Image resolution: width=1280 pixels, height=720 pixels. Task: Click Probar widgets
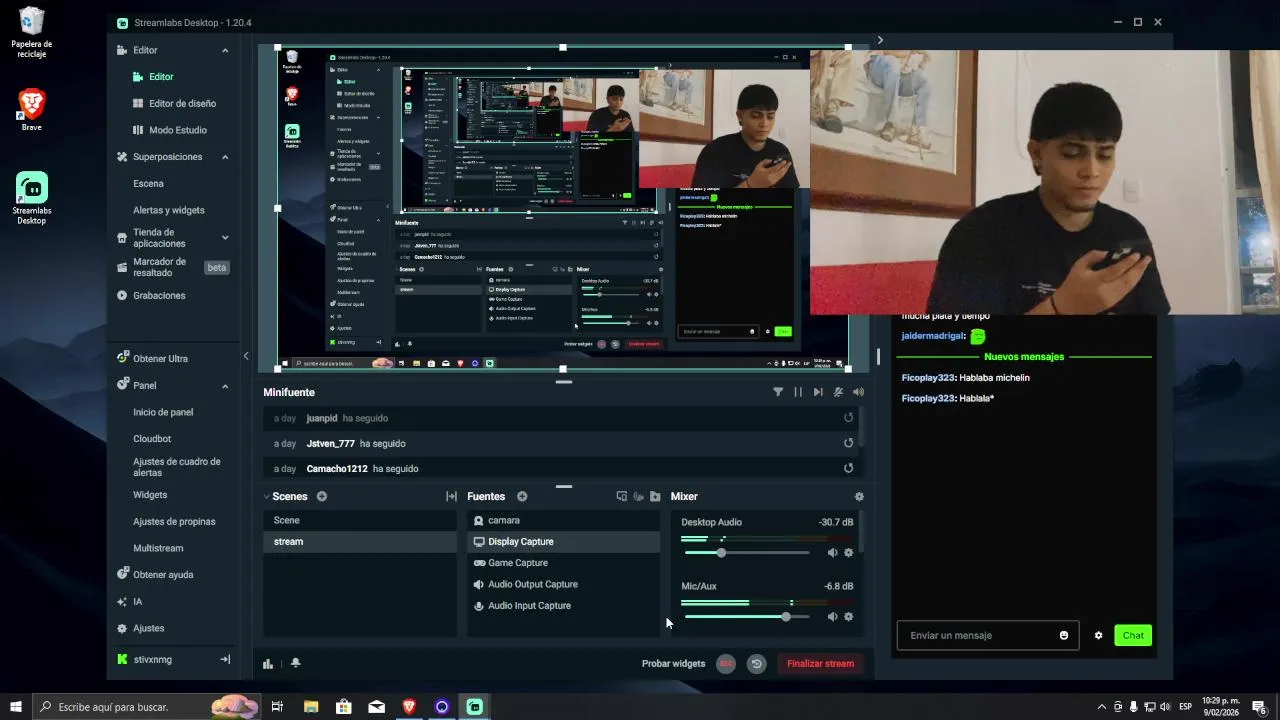tap(673, 664)
